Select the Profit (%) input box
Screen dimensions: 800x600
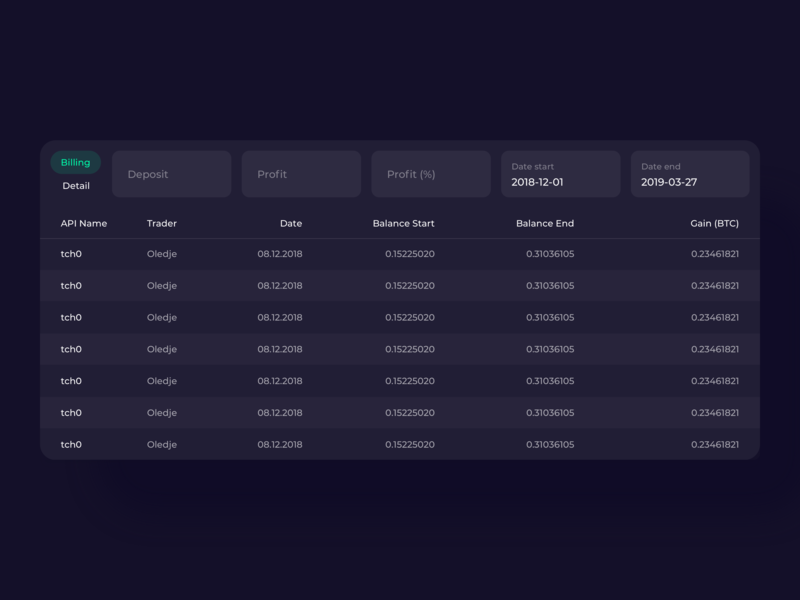click(430, 174)
